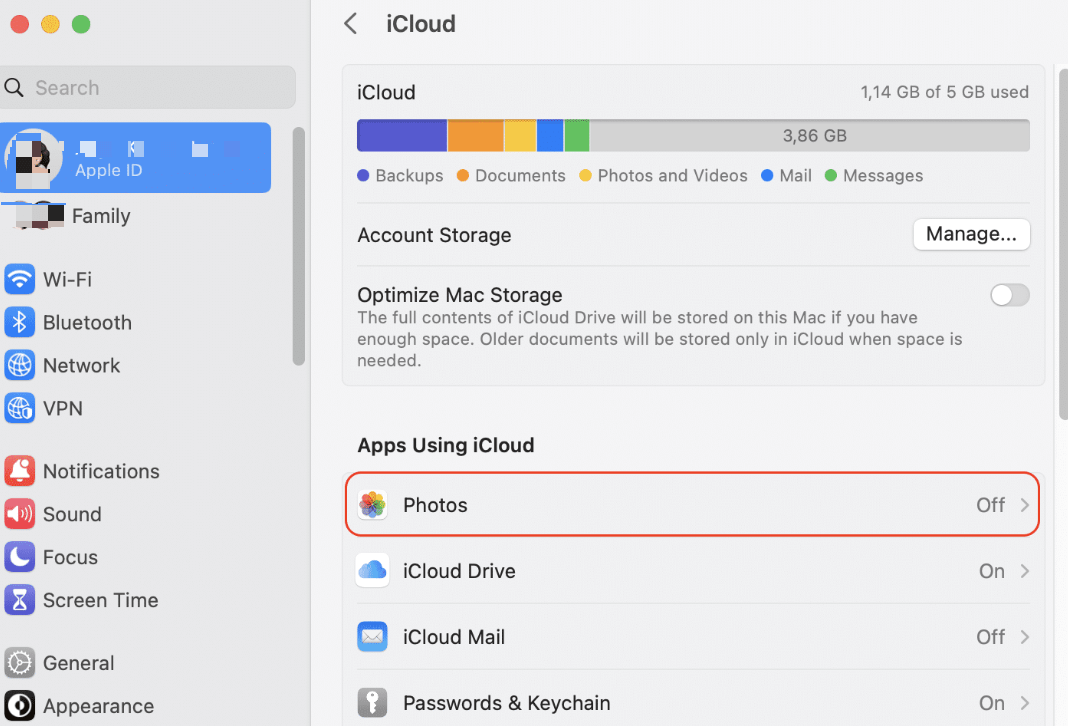Click the iCloud Drive cloud icon
The height and width of the screenshot is (726, 1068).
(372, 571)
